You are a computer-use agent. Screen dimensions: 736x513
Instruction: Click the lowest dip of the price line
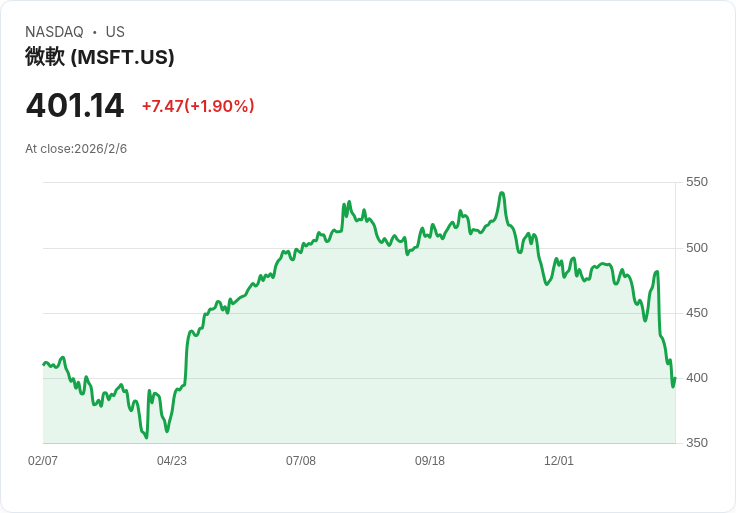(x=146, y=437)
